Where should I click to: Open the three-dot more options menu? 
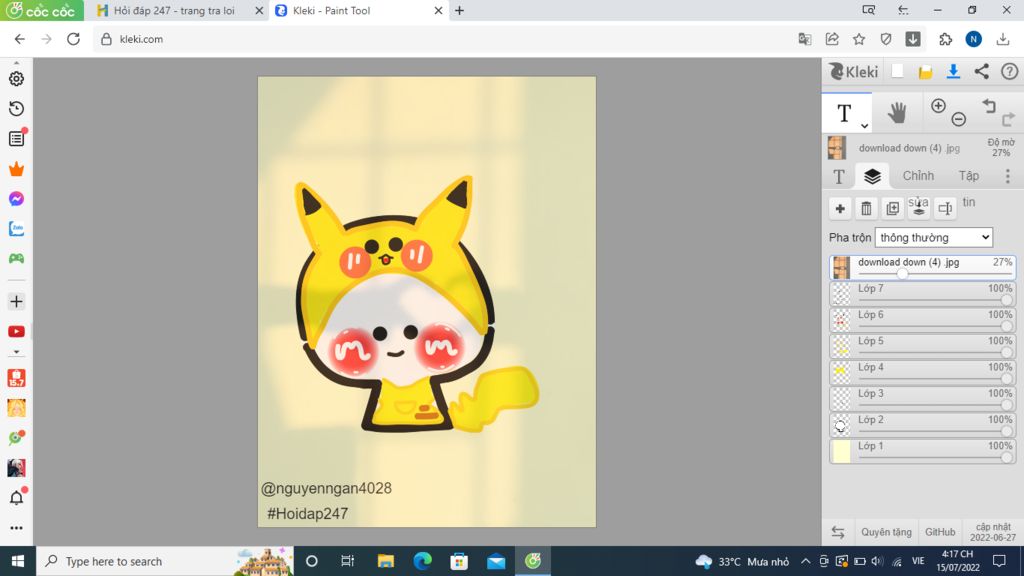click(x=1008, y=176)
